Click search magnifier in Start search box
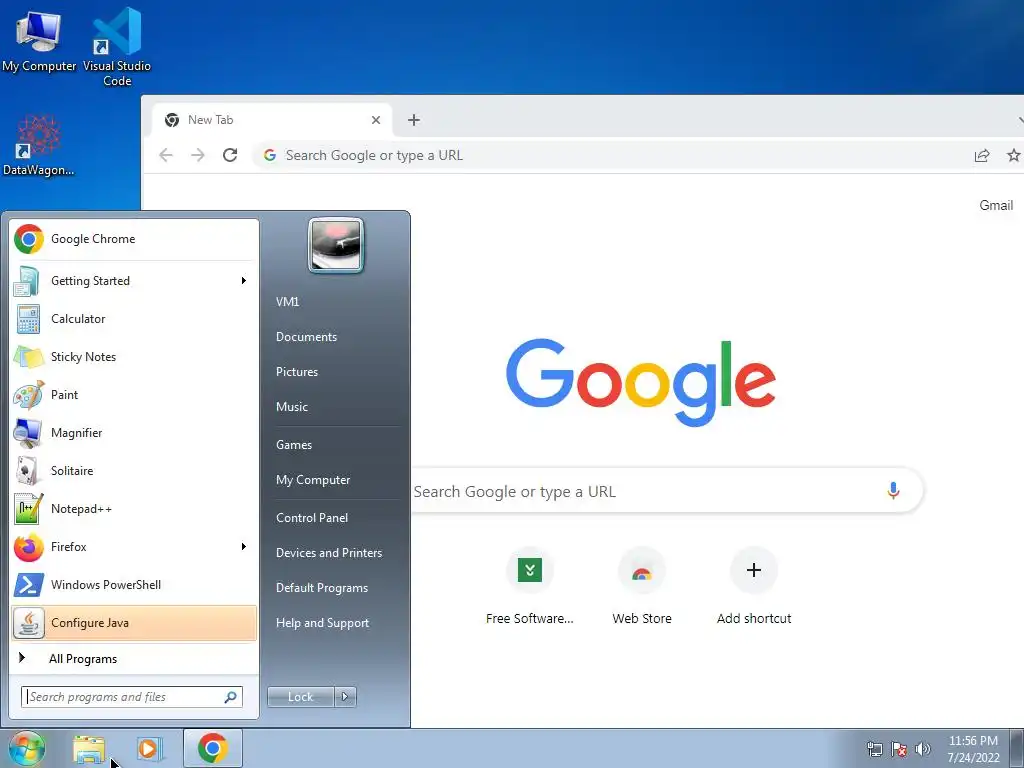Screen dimensions: 1024x768 [230, 697]
